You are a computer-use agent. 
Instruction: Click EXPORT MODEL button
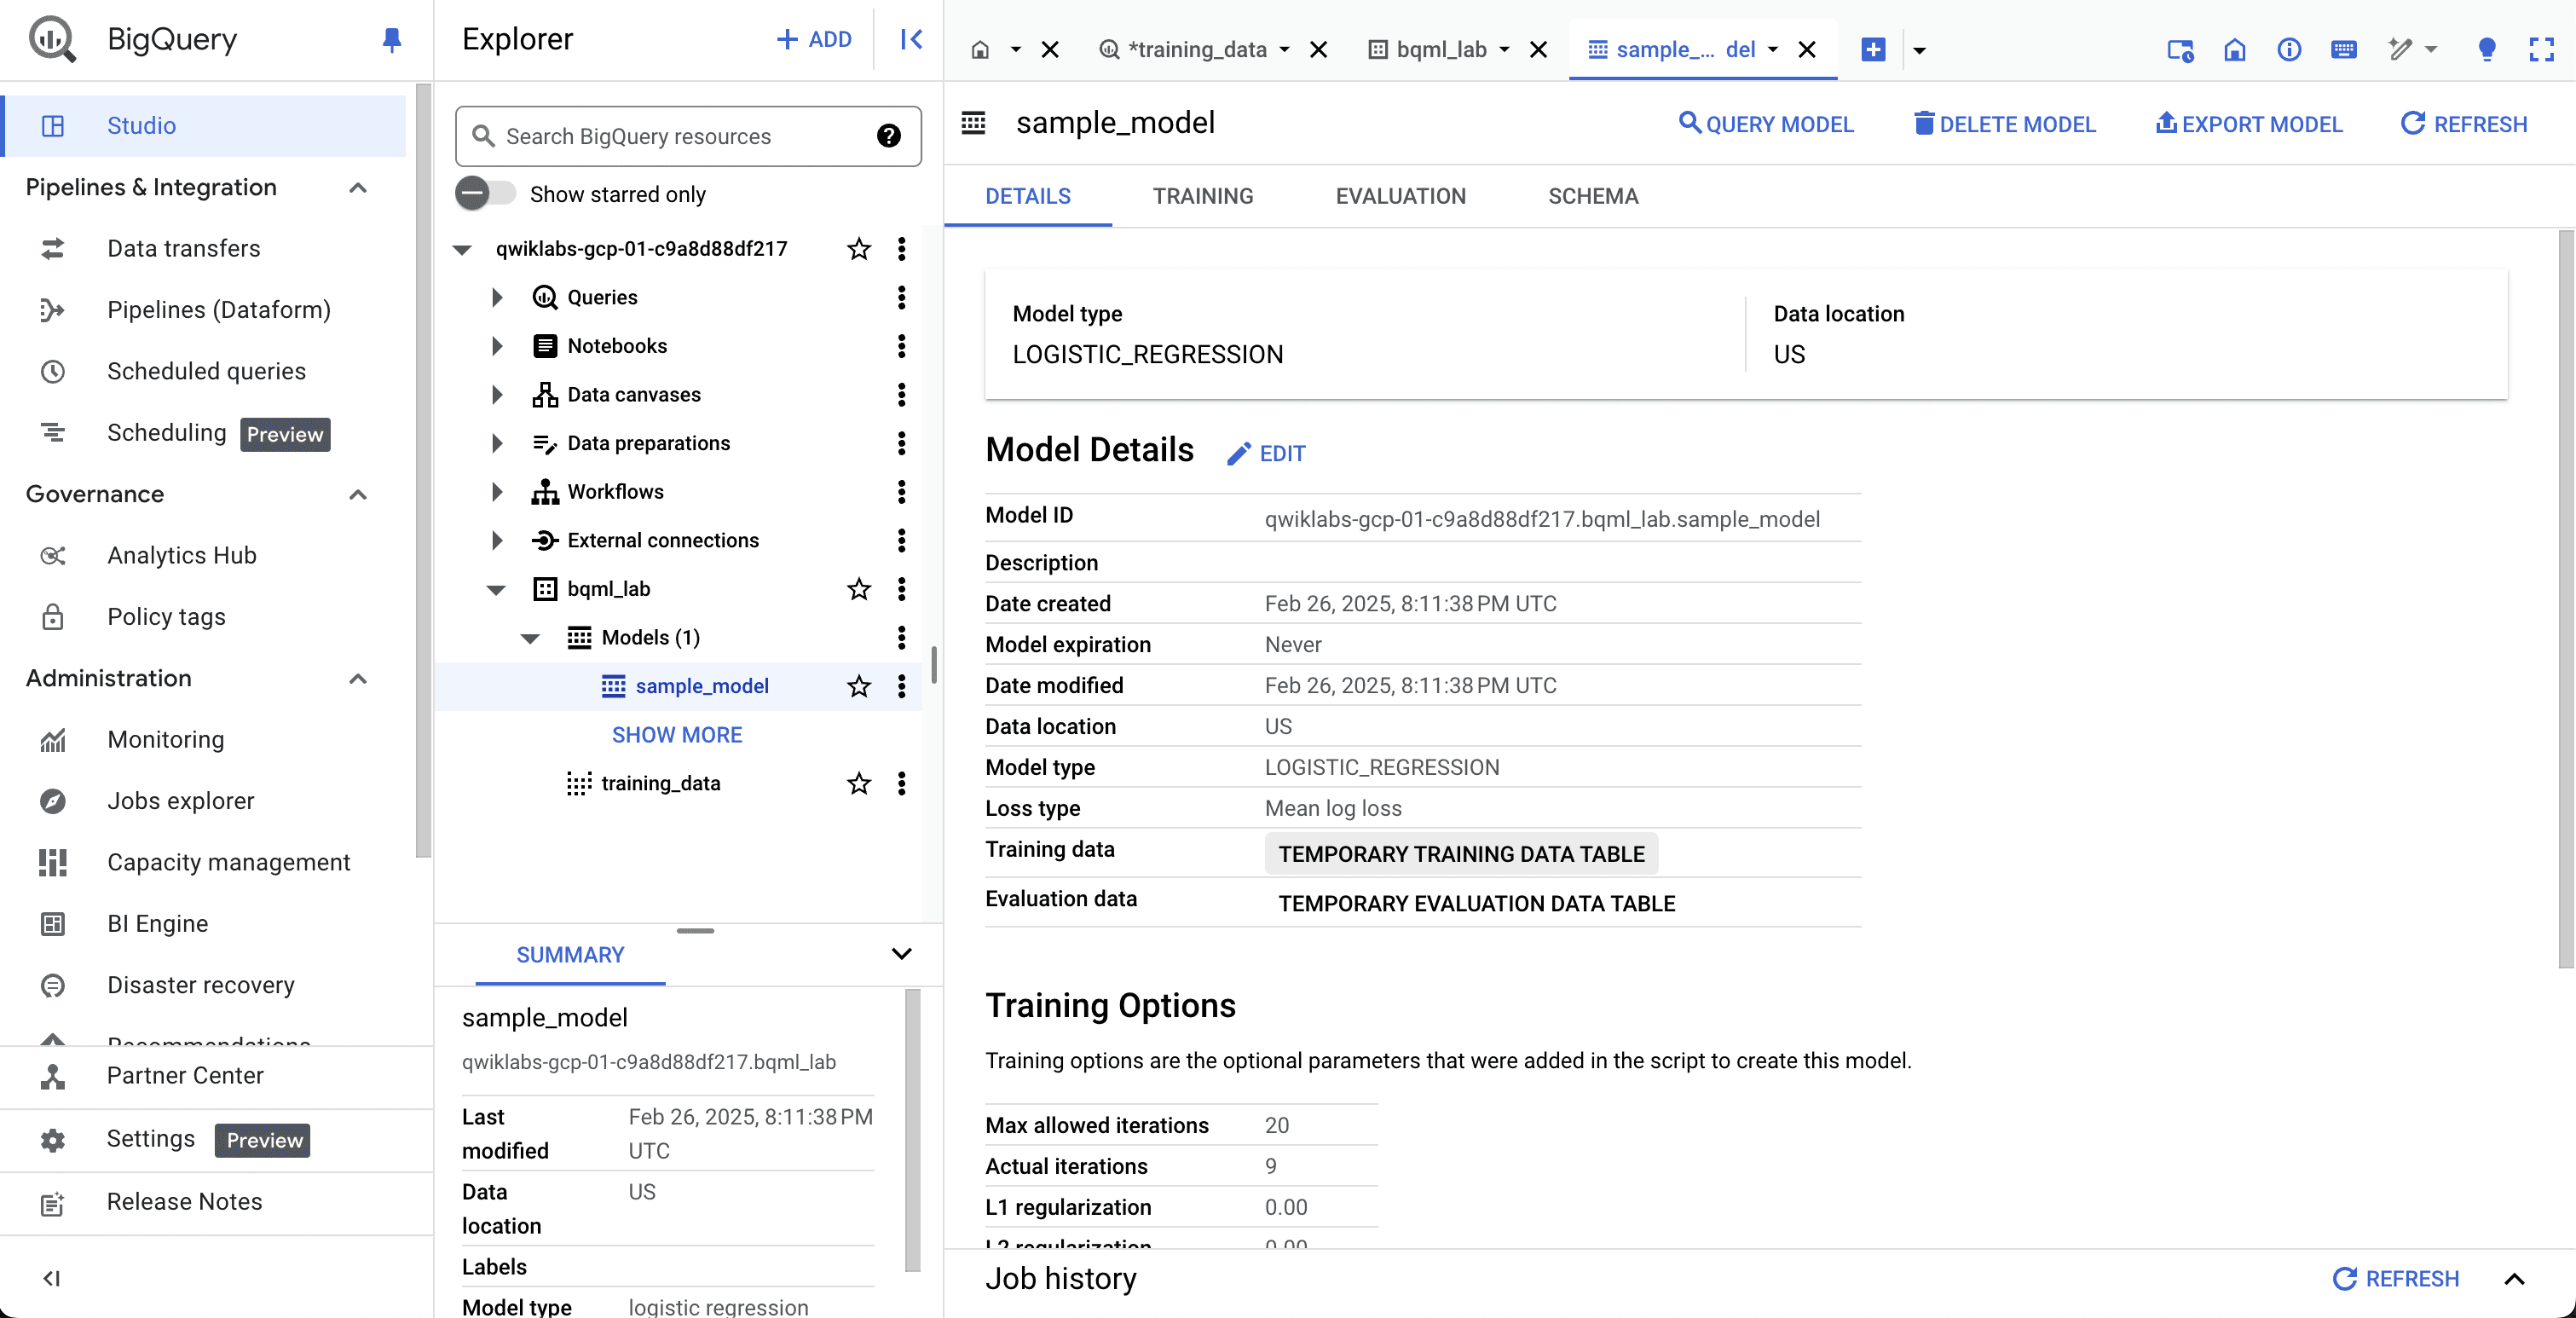[x=2248, y=124]
